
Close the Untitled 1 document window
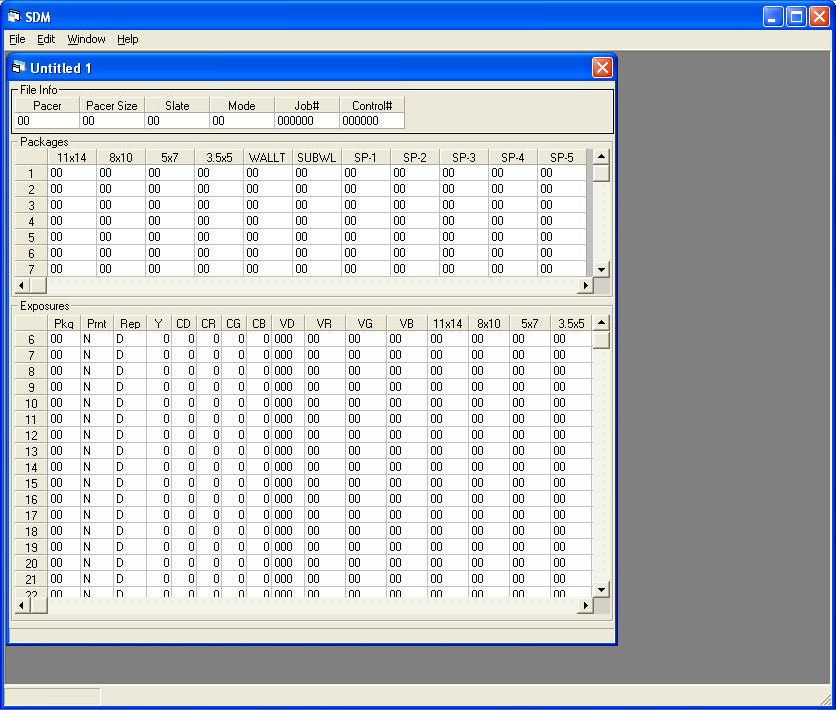pyautogui.click(x=602, y=68)
